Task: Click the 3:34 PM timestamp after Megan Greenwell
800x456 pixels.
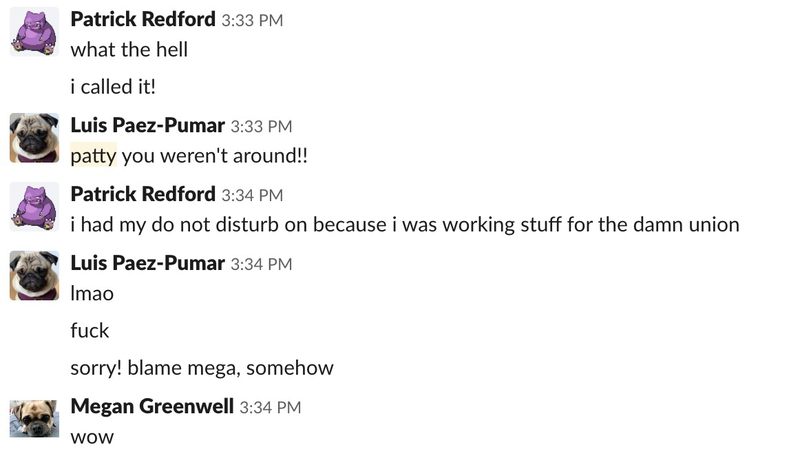Action: 270,408
